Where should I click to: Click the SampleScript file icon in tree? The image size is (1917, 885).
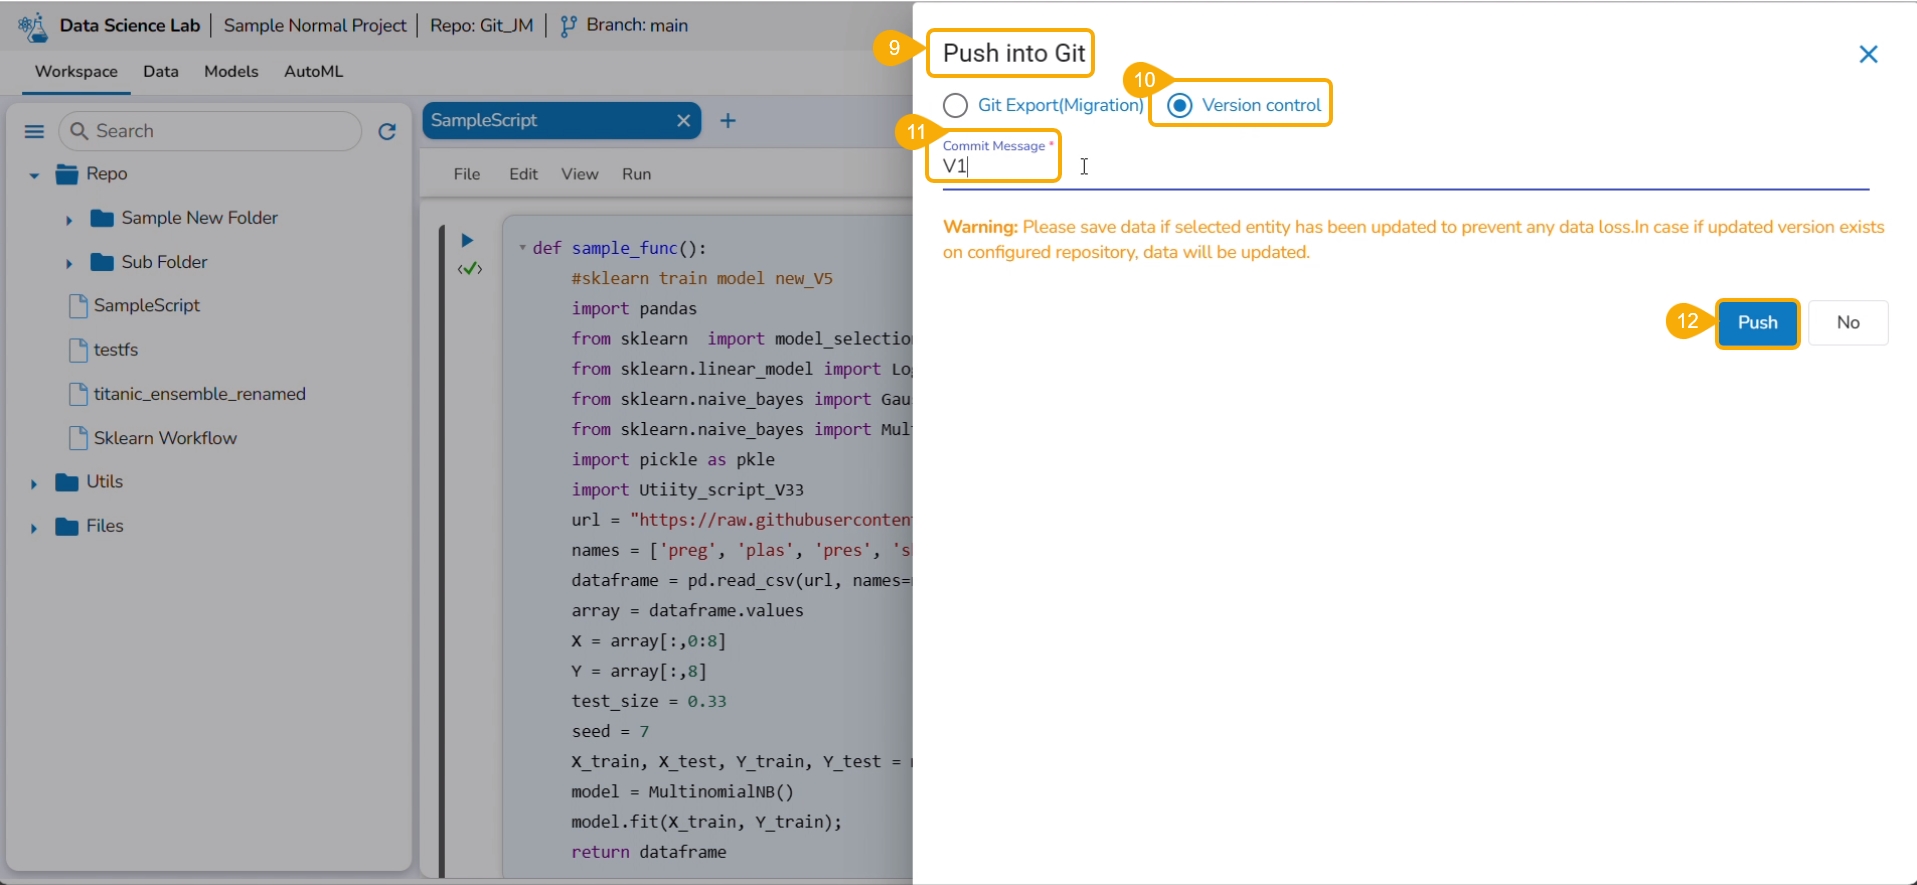(78, 306)
